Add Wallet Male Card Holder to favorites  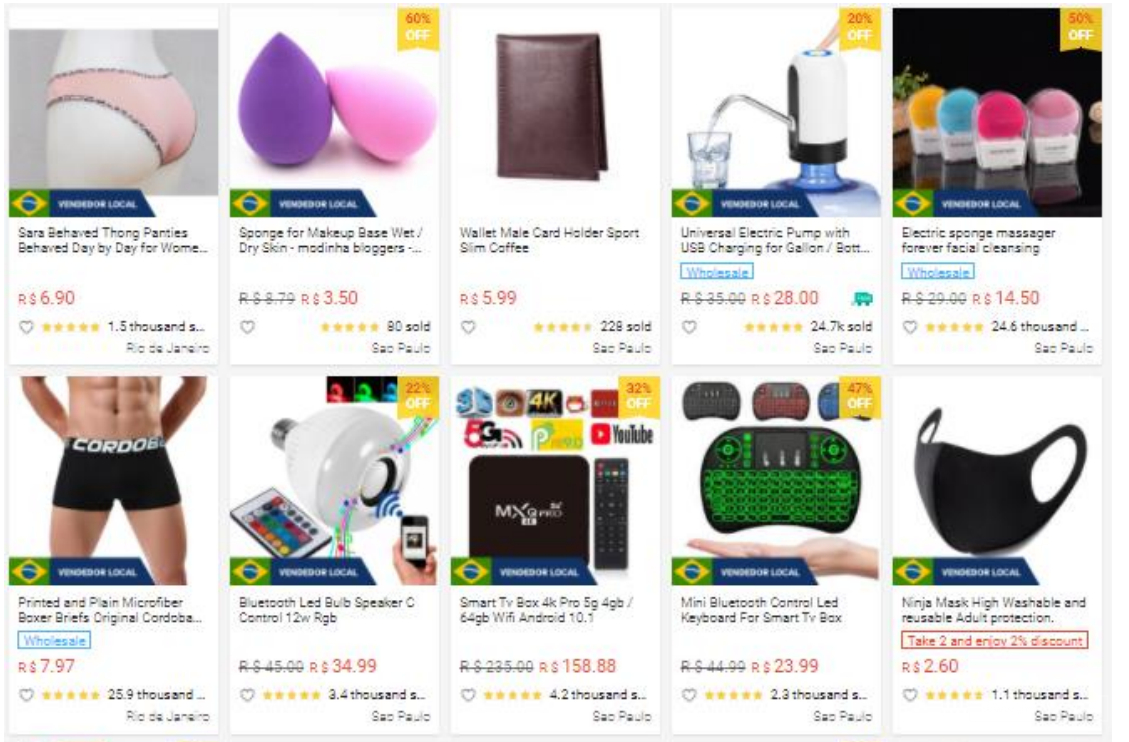tap(468, 327)
